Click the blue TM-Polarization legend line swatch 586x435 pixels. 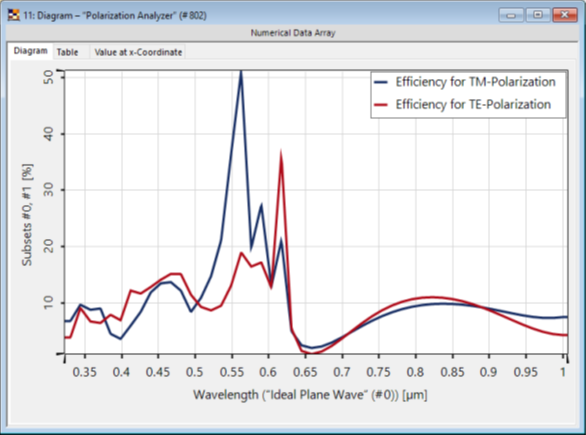tap(381, 82)
